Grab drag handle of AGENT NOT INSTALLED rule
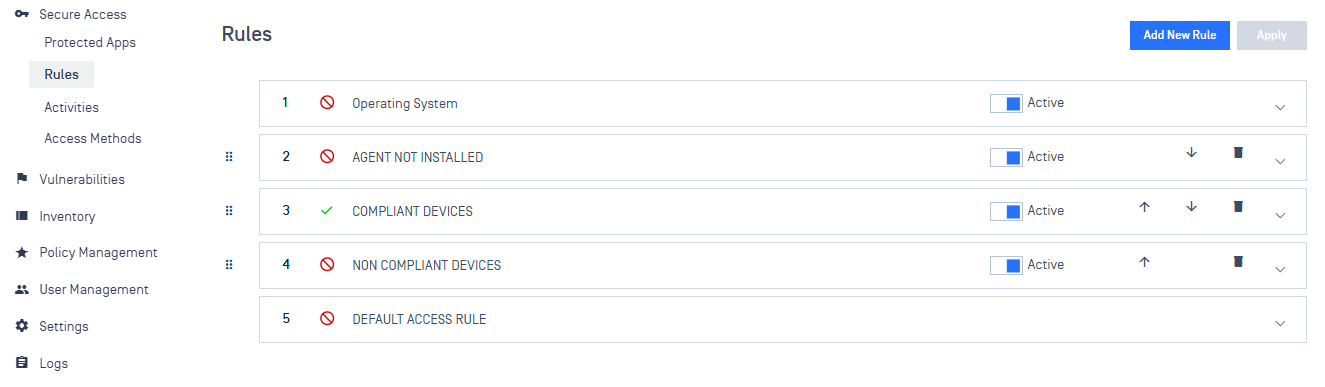This screenshot has width=1325, height=387. coord(228,157)
